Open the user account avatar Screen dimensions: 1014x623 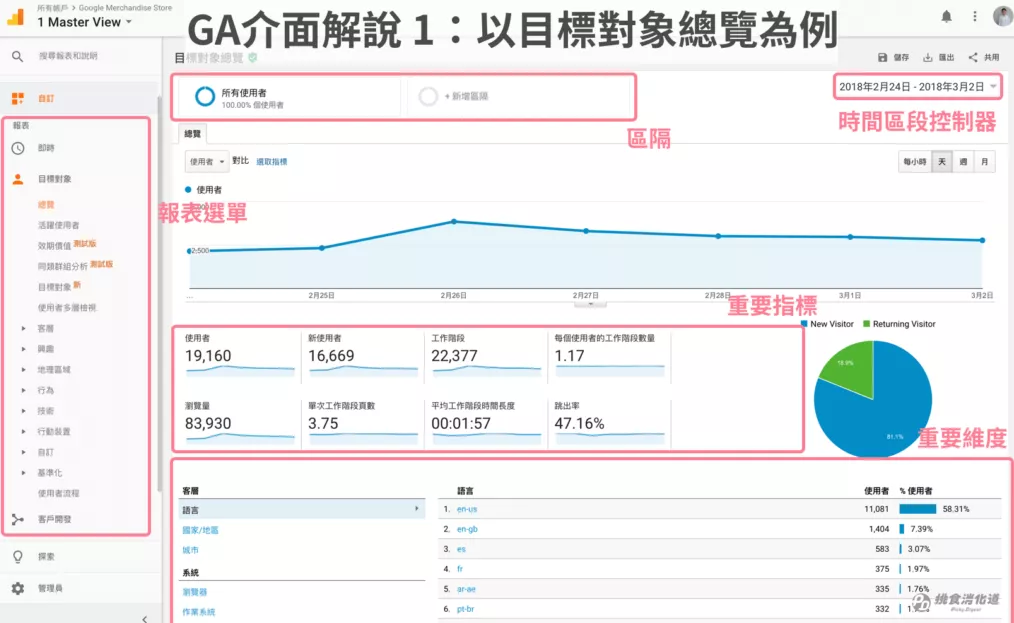pyautogui.click(x=1003, y=16)
